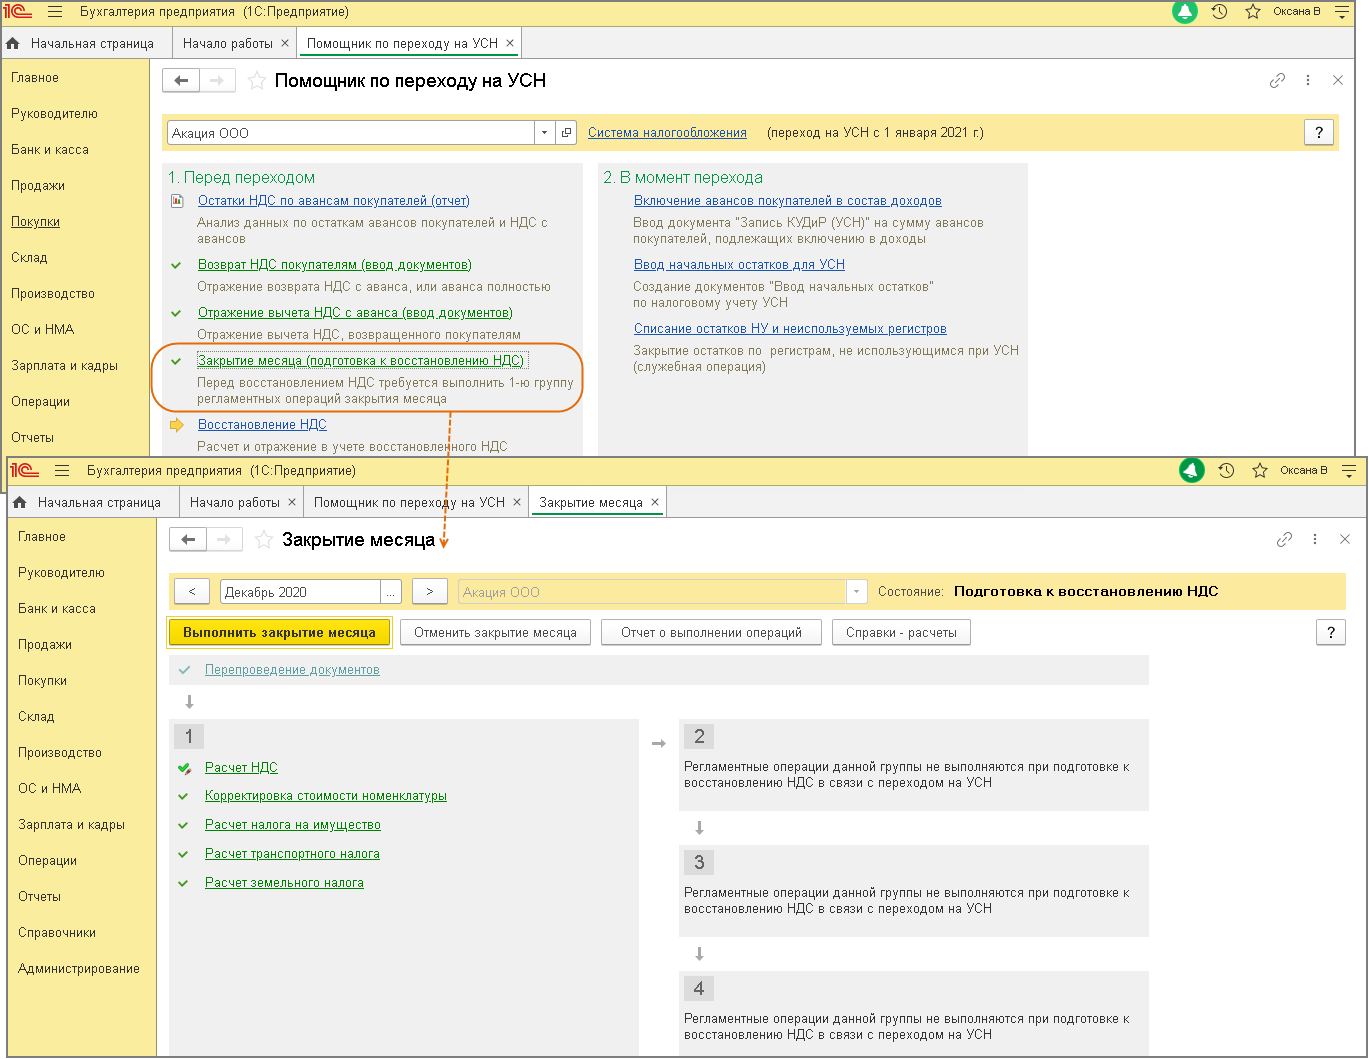Select Закрытие месяца tab
1369x1059 pixels.
coord(590,502)
